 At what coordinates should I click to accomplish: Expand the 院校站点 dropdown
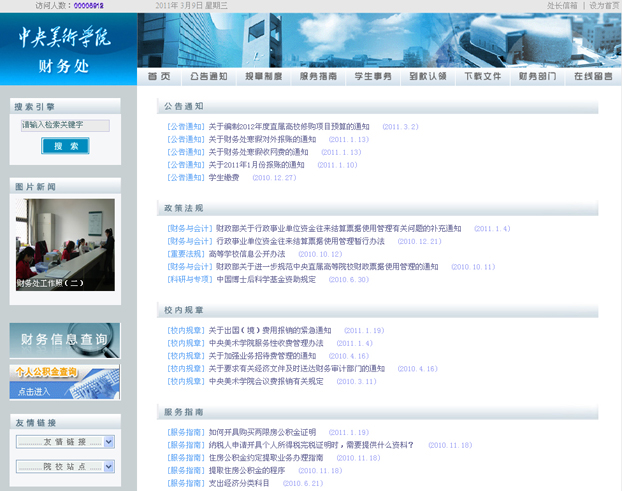66,466
